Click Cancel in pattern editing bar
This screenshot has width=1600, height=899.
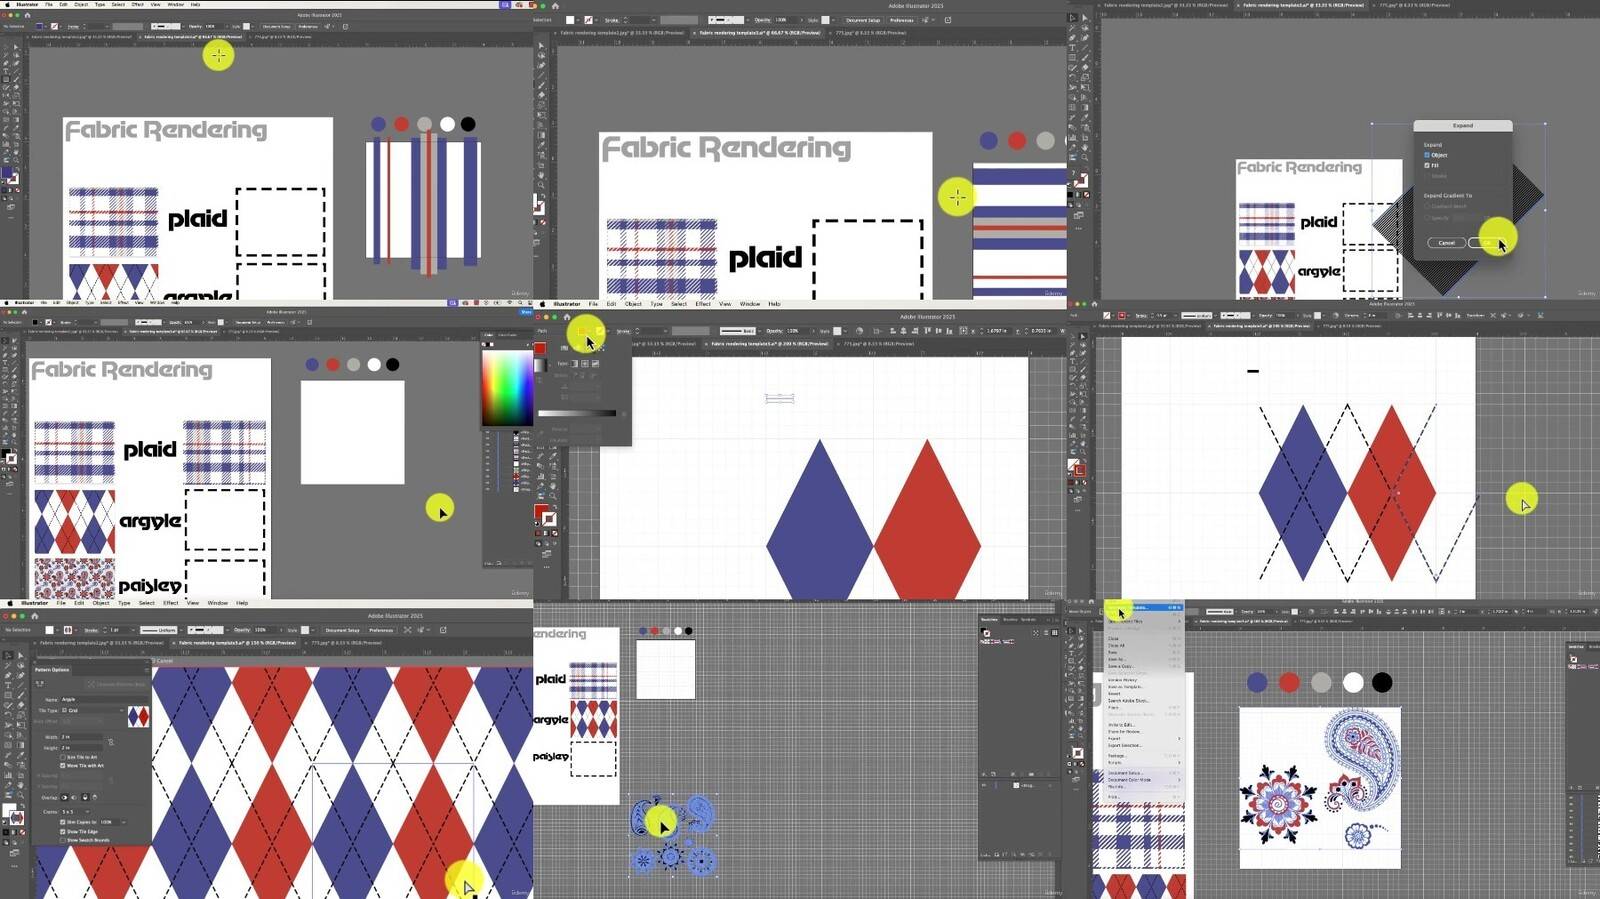pos(165,661)
